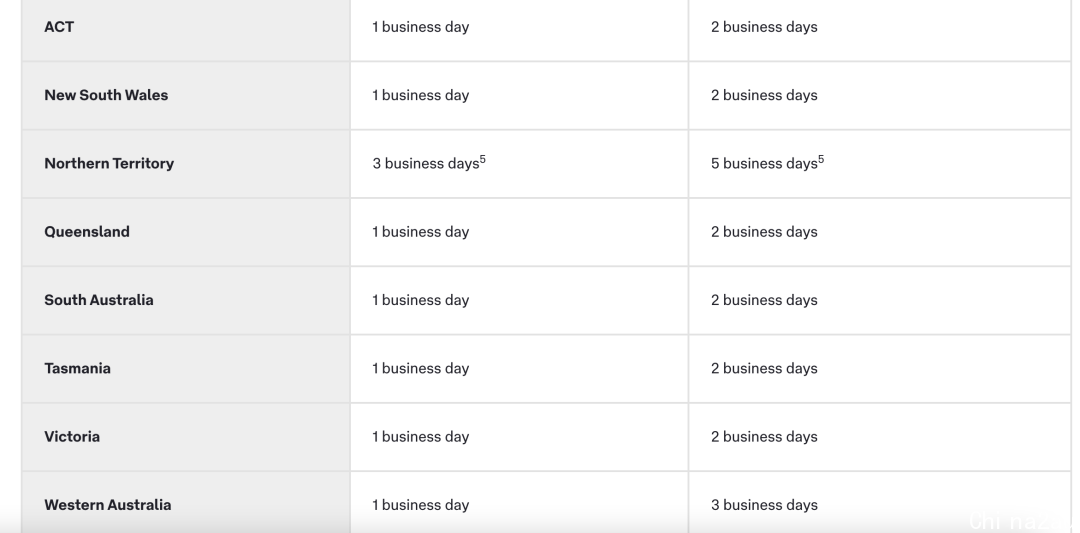Select Queensland's 1 business day cell

(x=519, y=232)
